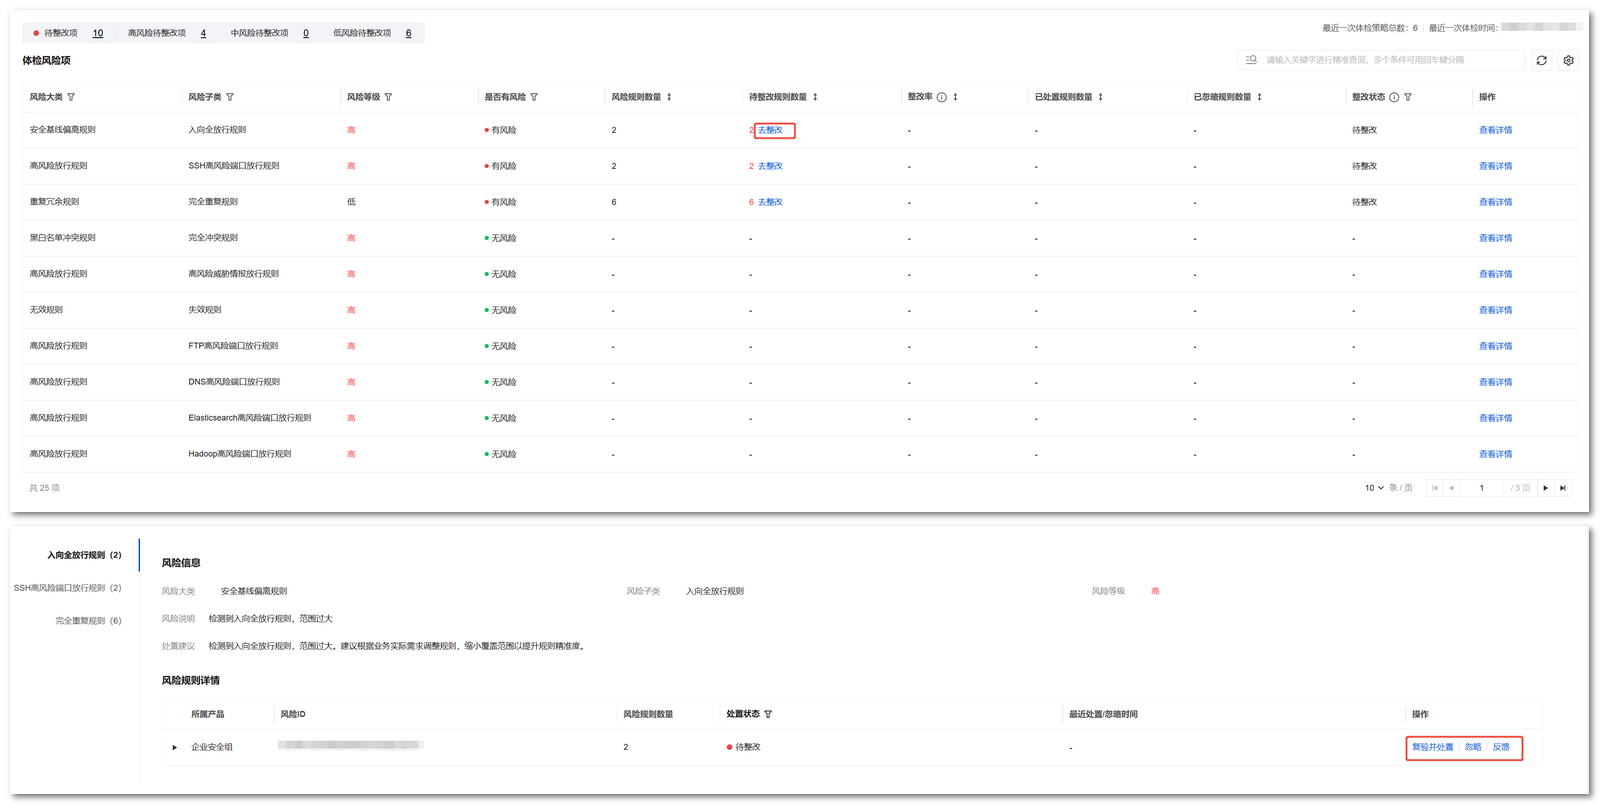Screen dimensions: 1600x805
Task: Open the 风险等级 column filter
Action: coord(388,97)
